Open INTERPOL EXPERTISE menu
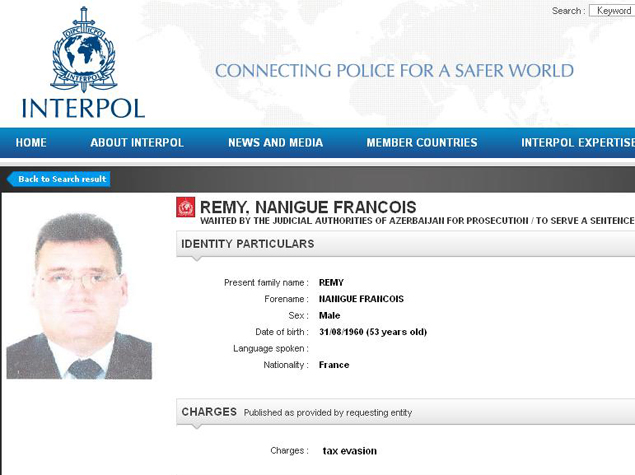The height and width of the screenshot is (475, 635). pos(578,143)
